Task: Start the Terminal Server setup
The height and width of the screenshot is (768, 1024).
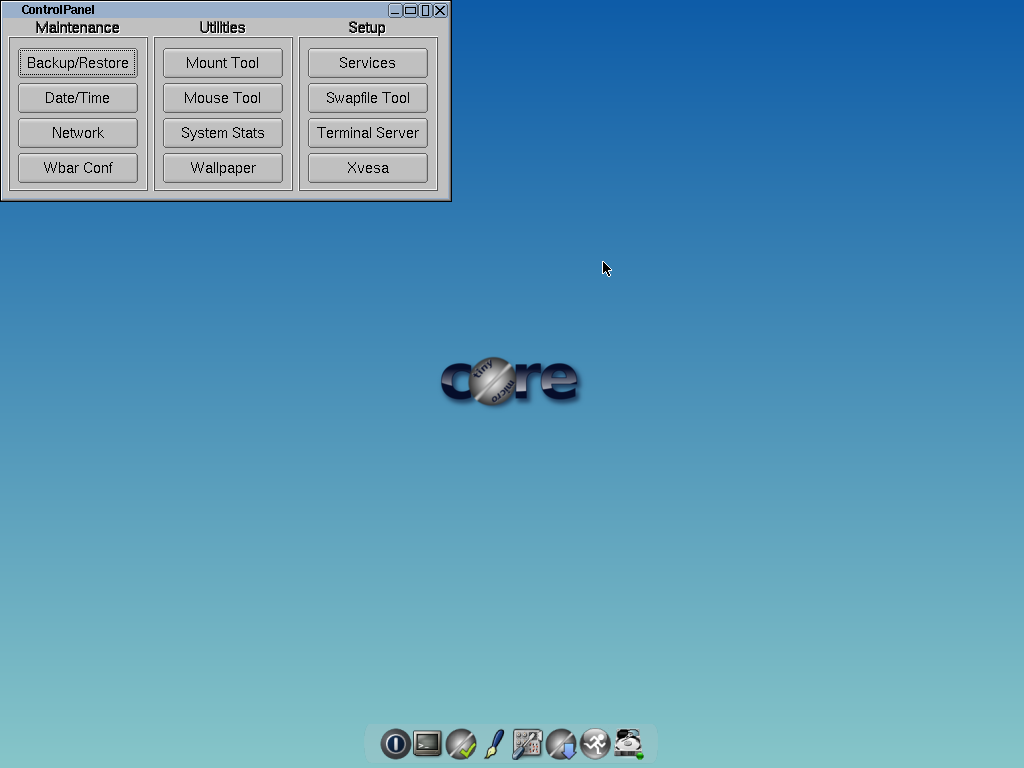Action: click(367, 132)
